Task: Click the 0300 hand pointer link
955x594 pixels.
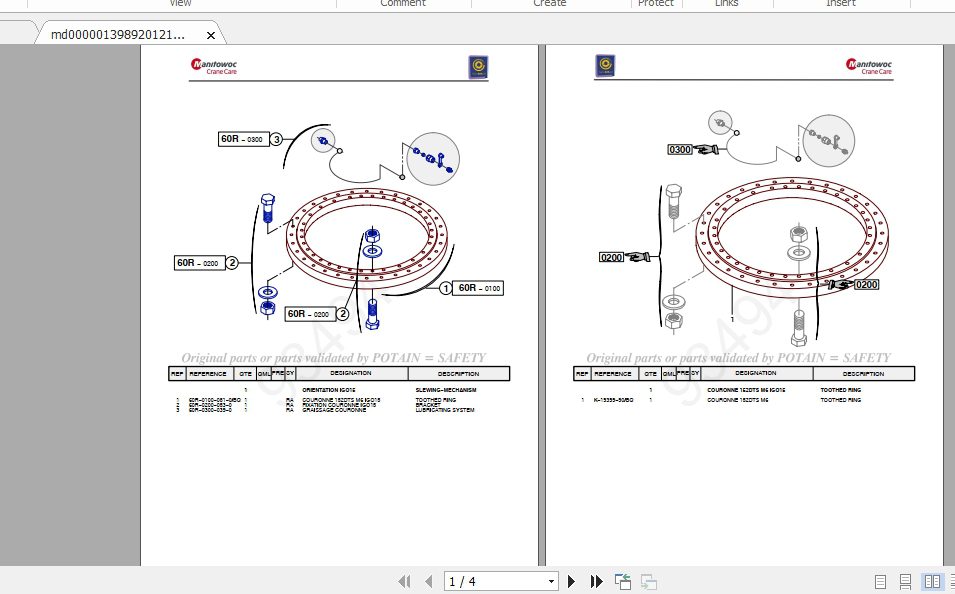Action: coord(692,150)
